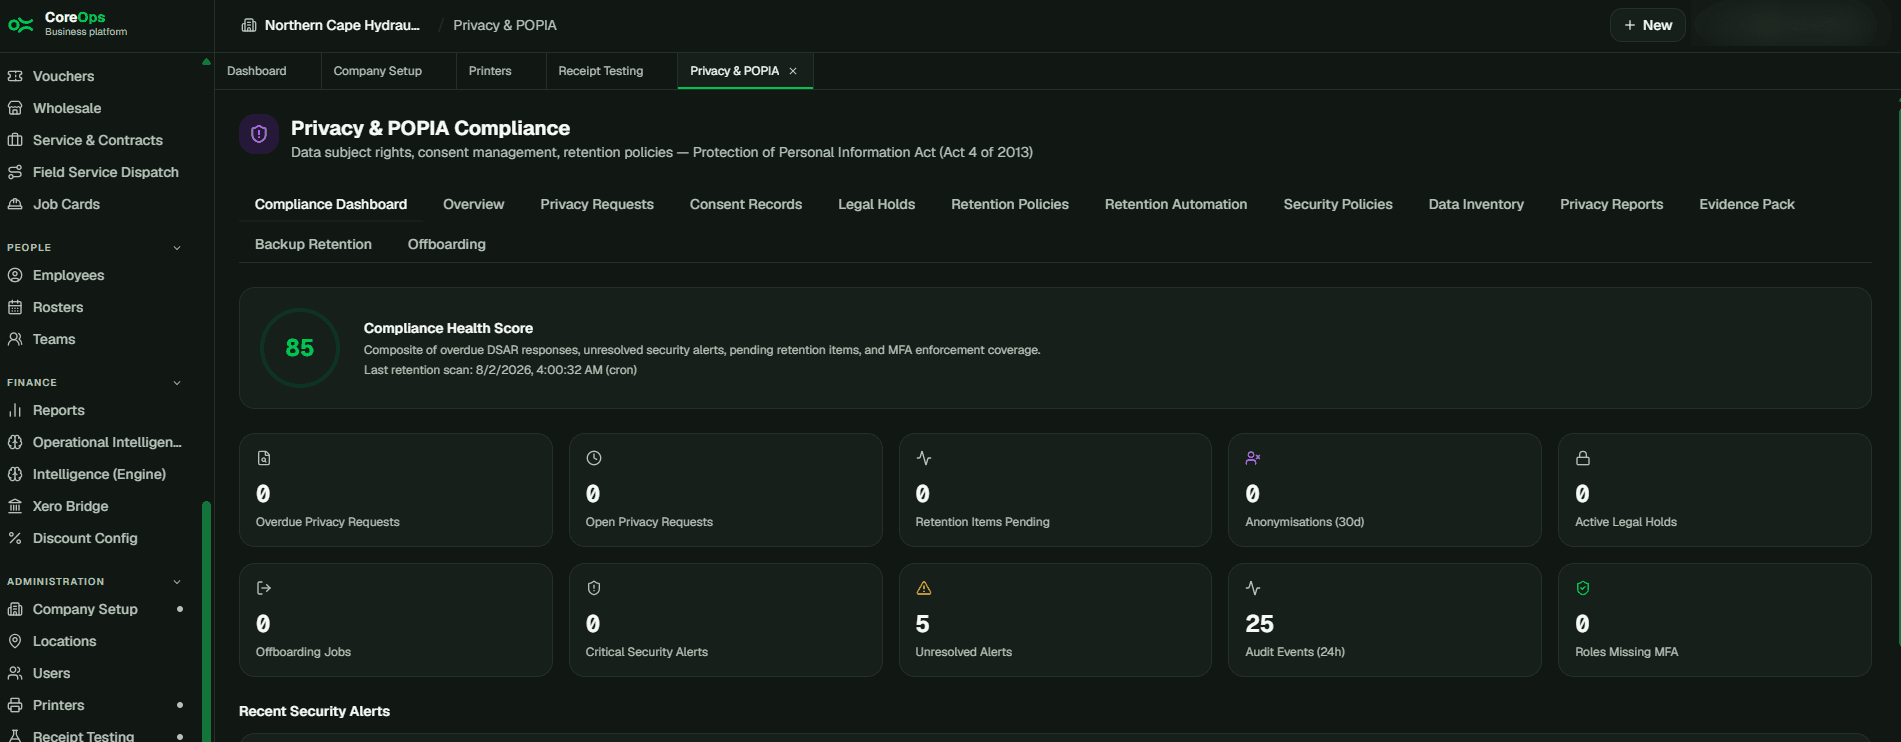Click the CoreOps logo icon

tap(21, 25)
